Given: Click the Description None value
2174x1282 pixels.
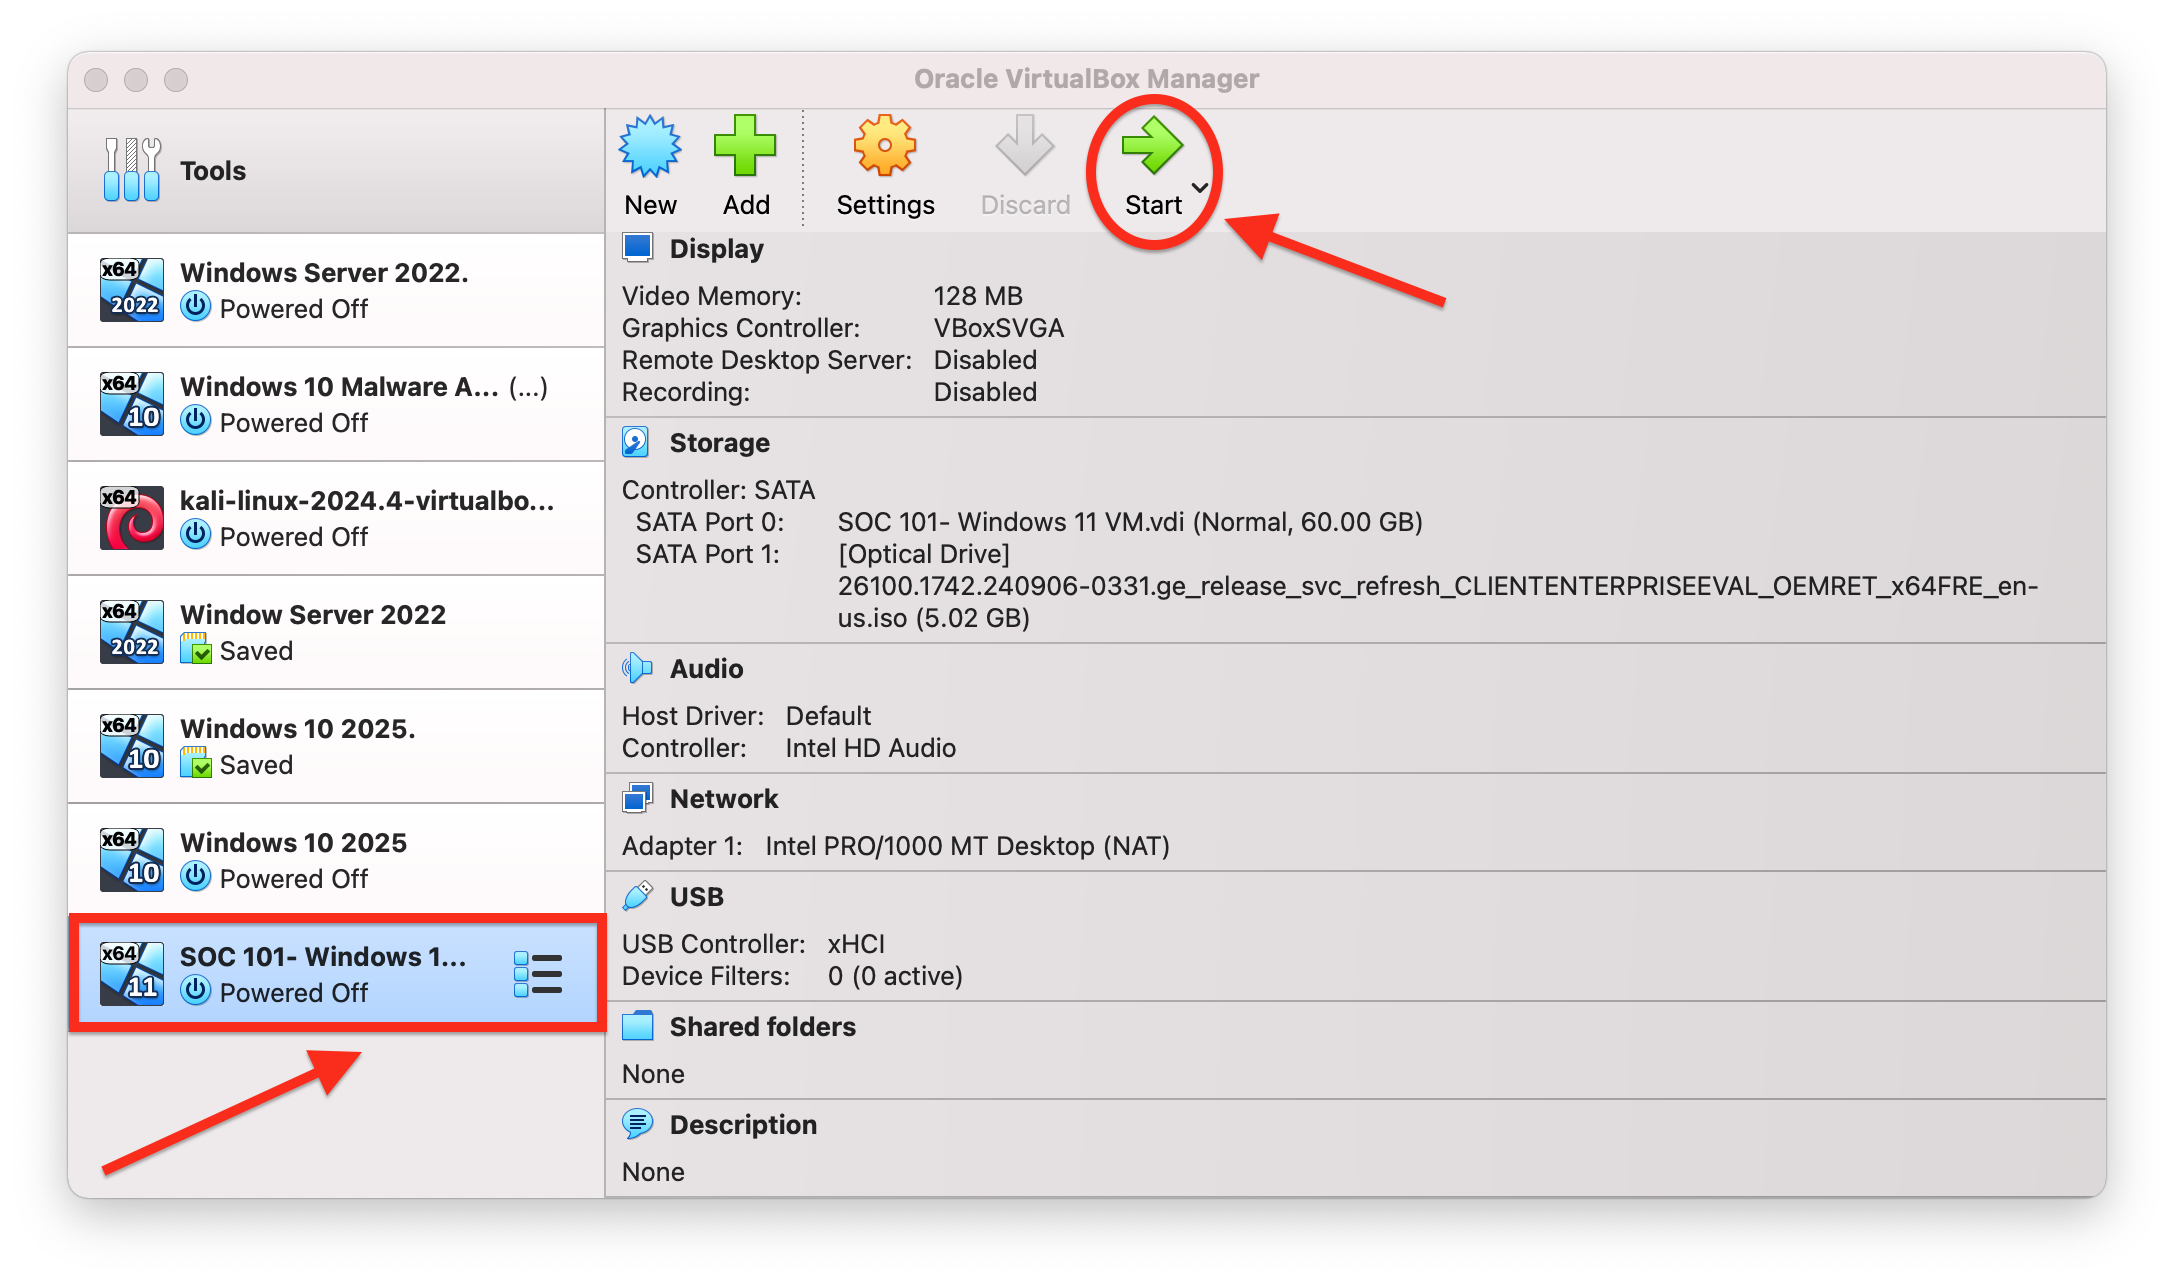Looking at the screenshot, I should (653, 1172).
